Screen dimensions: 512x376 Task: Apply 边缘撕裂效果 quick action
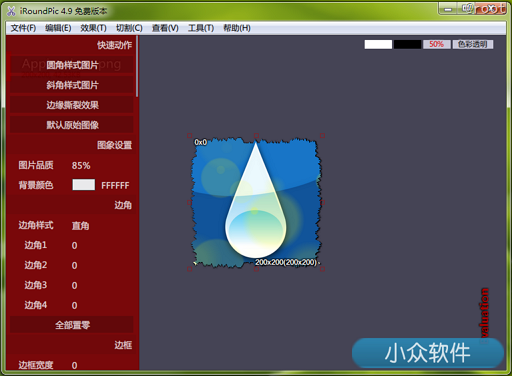[72, 105]
